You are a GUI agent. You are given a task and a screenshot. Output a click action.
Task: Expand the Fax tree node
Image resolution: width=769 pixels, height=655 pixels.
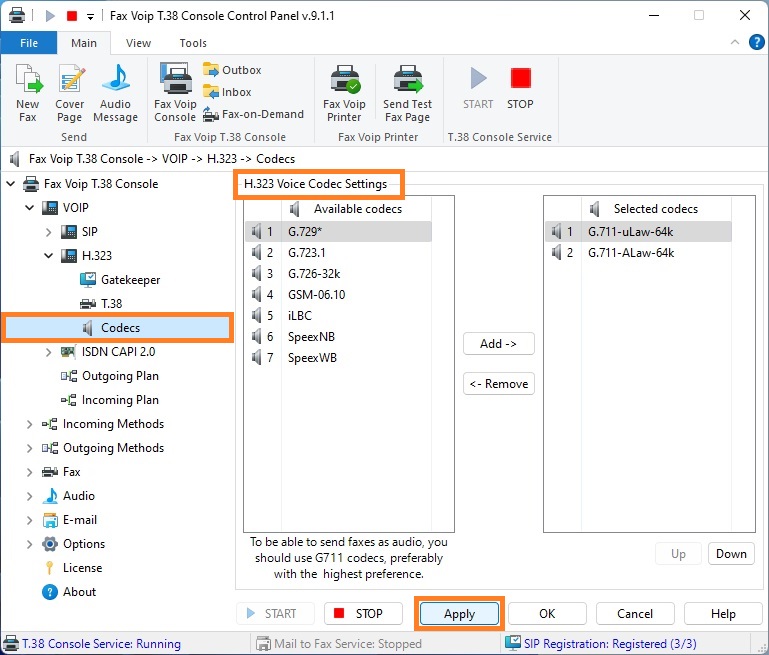(29, 472)
